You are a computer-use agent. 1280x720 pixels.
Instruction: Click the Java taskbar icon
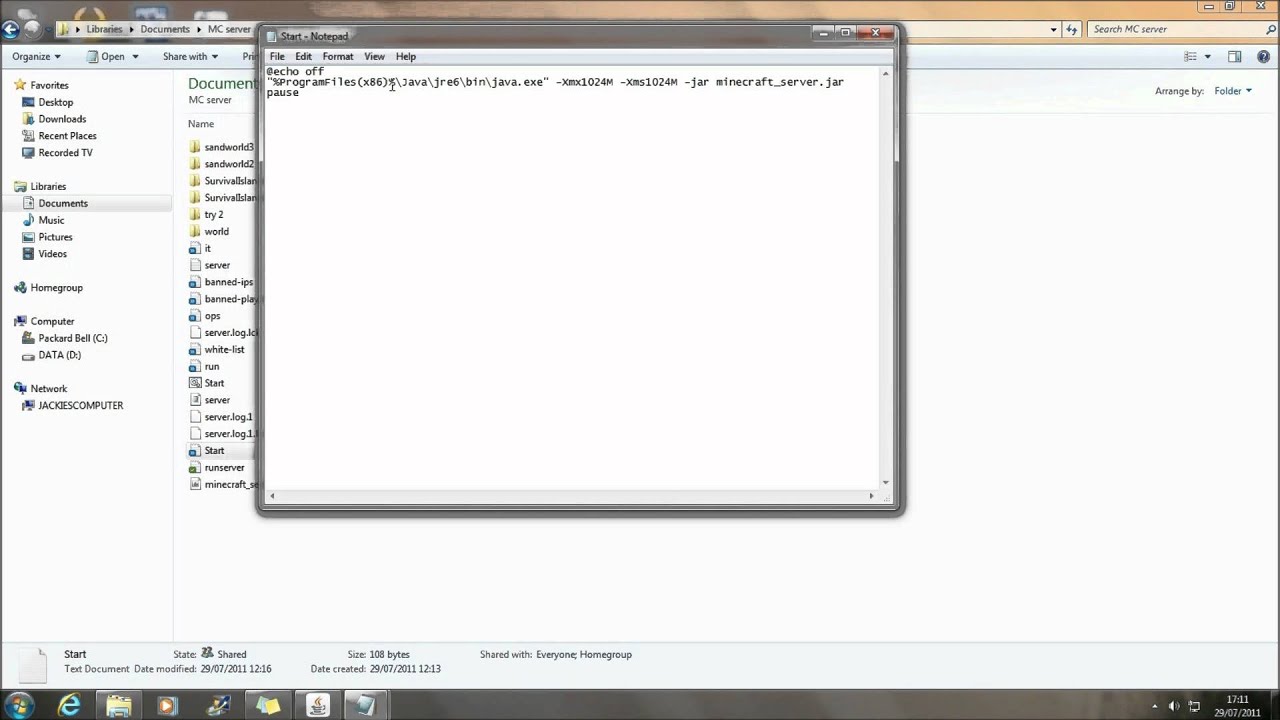(x=317, y=705)
